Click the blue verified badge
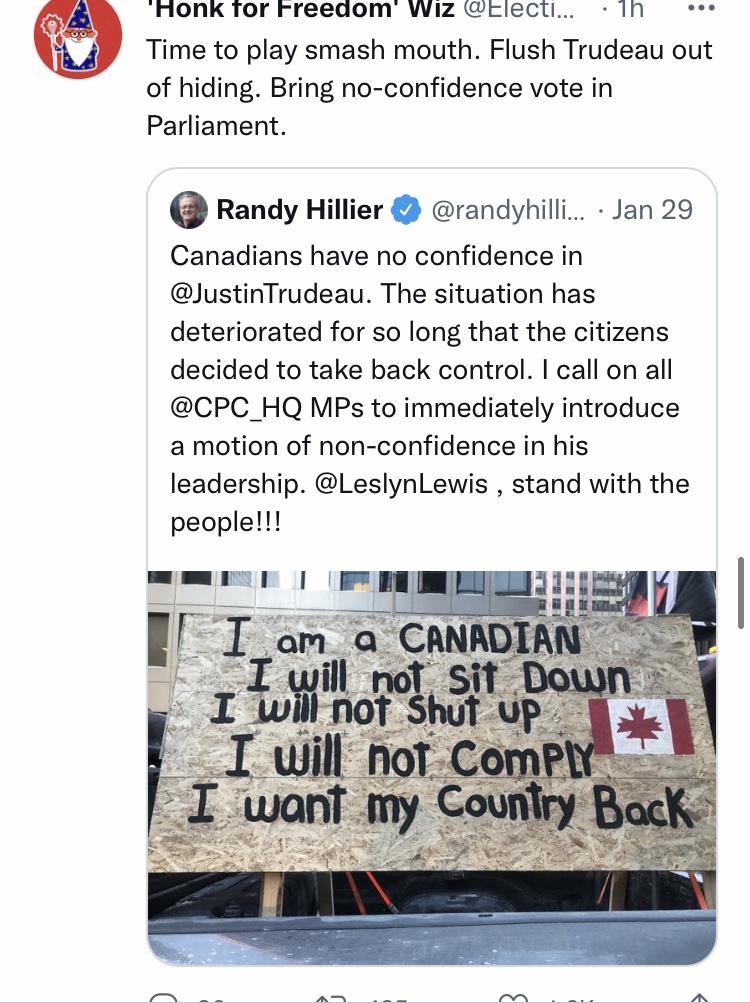 (x=406, y=210)
